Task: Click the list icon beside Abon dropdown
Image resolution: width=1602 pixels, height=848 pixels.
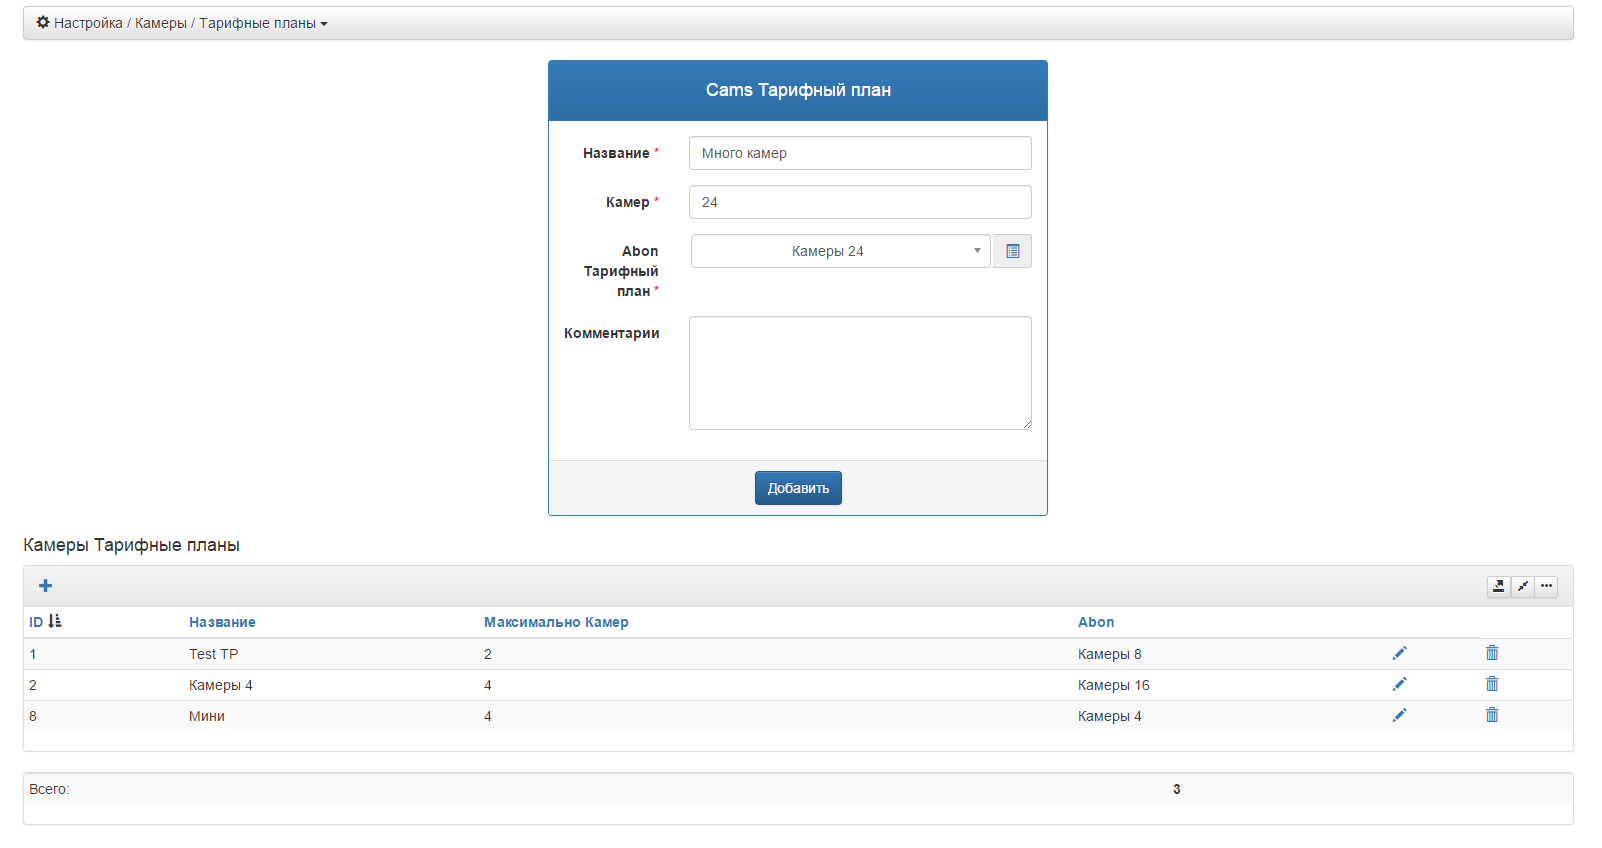Action: [x=1012, y=251]
